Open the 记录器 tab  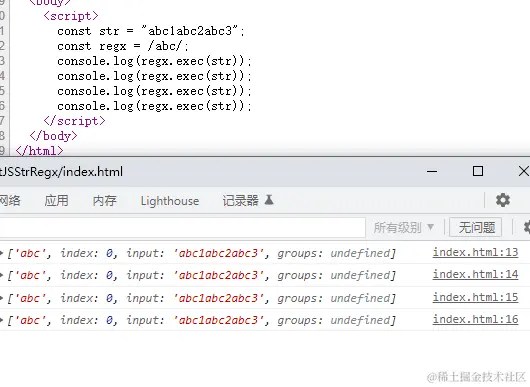(240, 200)
